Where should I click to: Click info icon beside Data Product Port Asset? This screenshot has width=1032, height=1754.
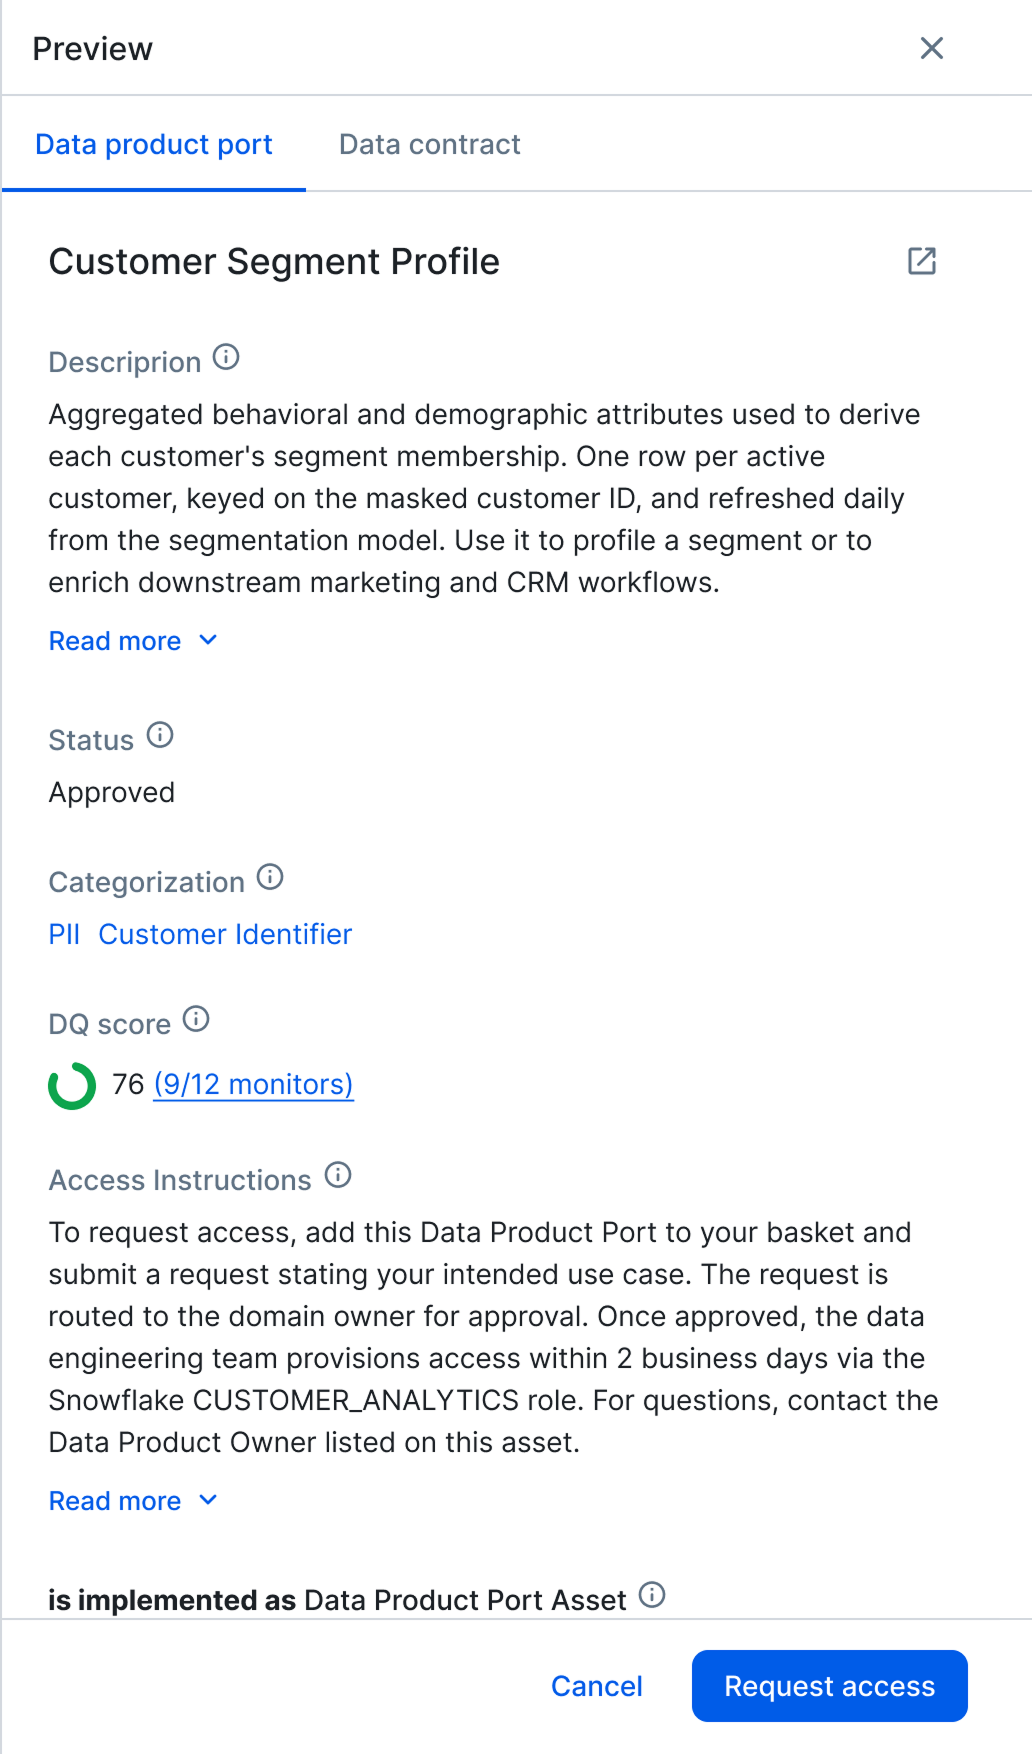pos(652,1595)
